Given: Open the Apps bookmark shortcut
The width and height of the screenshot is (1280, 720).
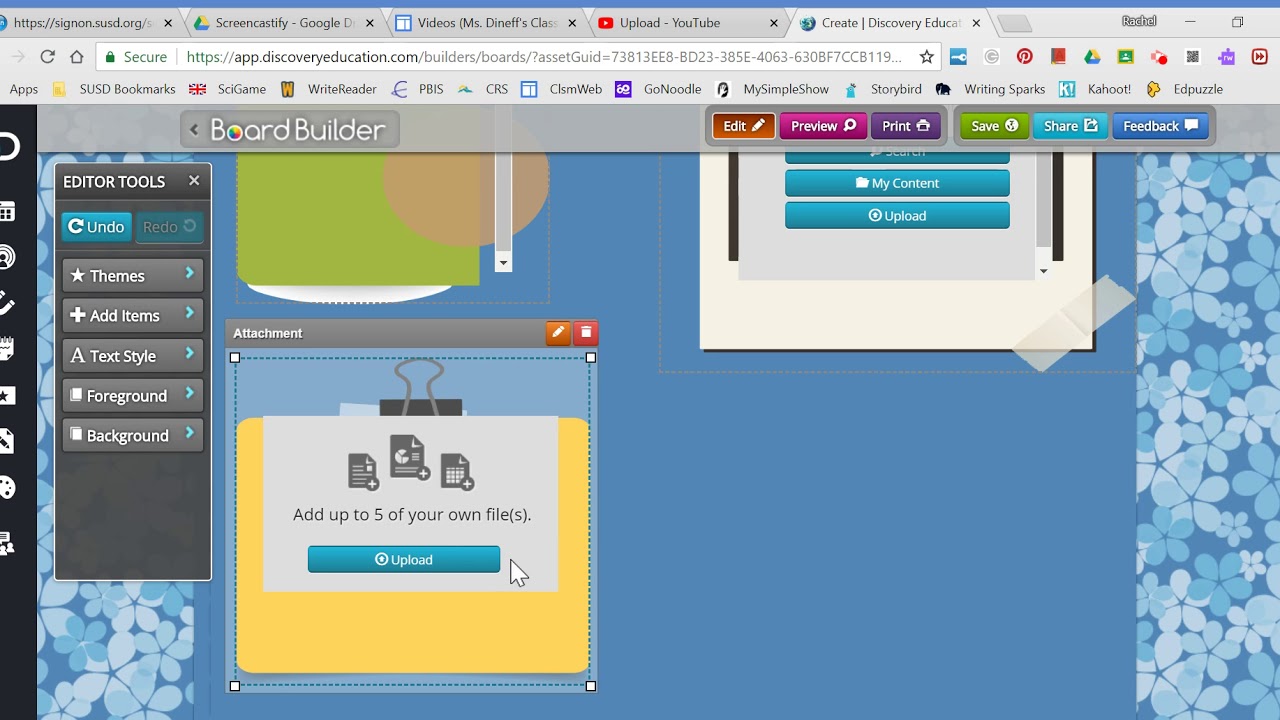Looking at the screenshot, I should click(23, 89).
